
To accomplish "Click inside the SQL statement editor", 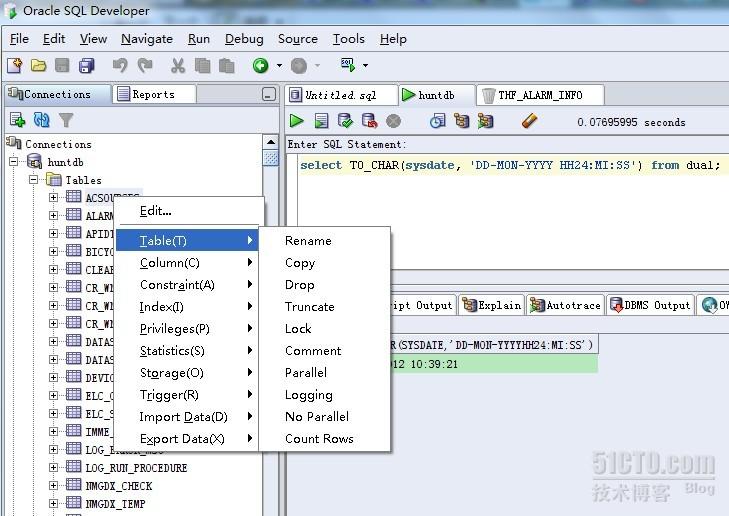I will click(511, 212).
